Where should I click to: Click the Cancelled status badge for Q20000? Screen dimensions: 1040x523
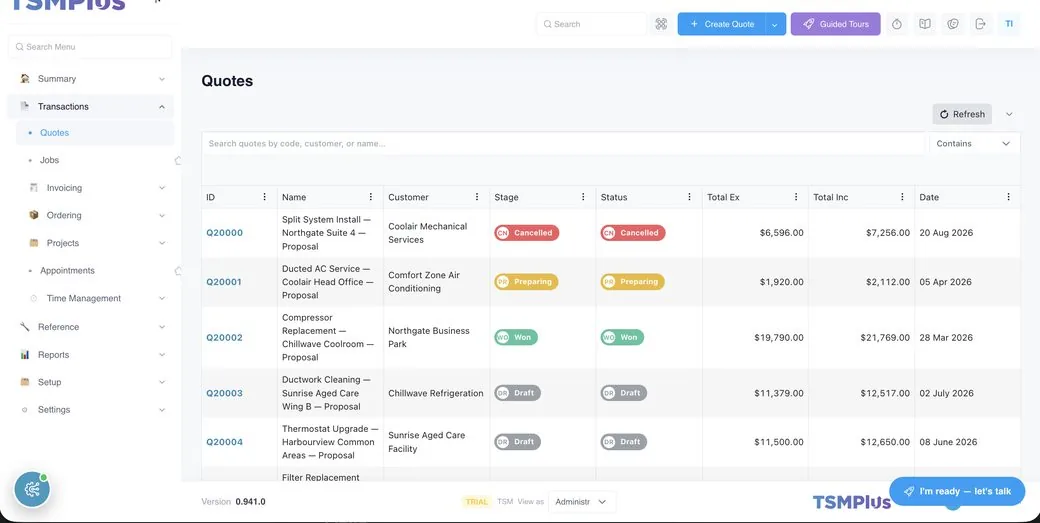633,233
